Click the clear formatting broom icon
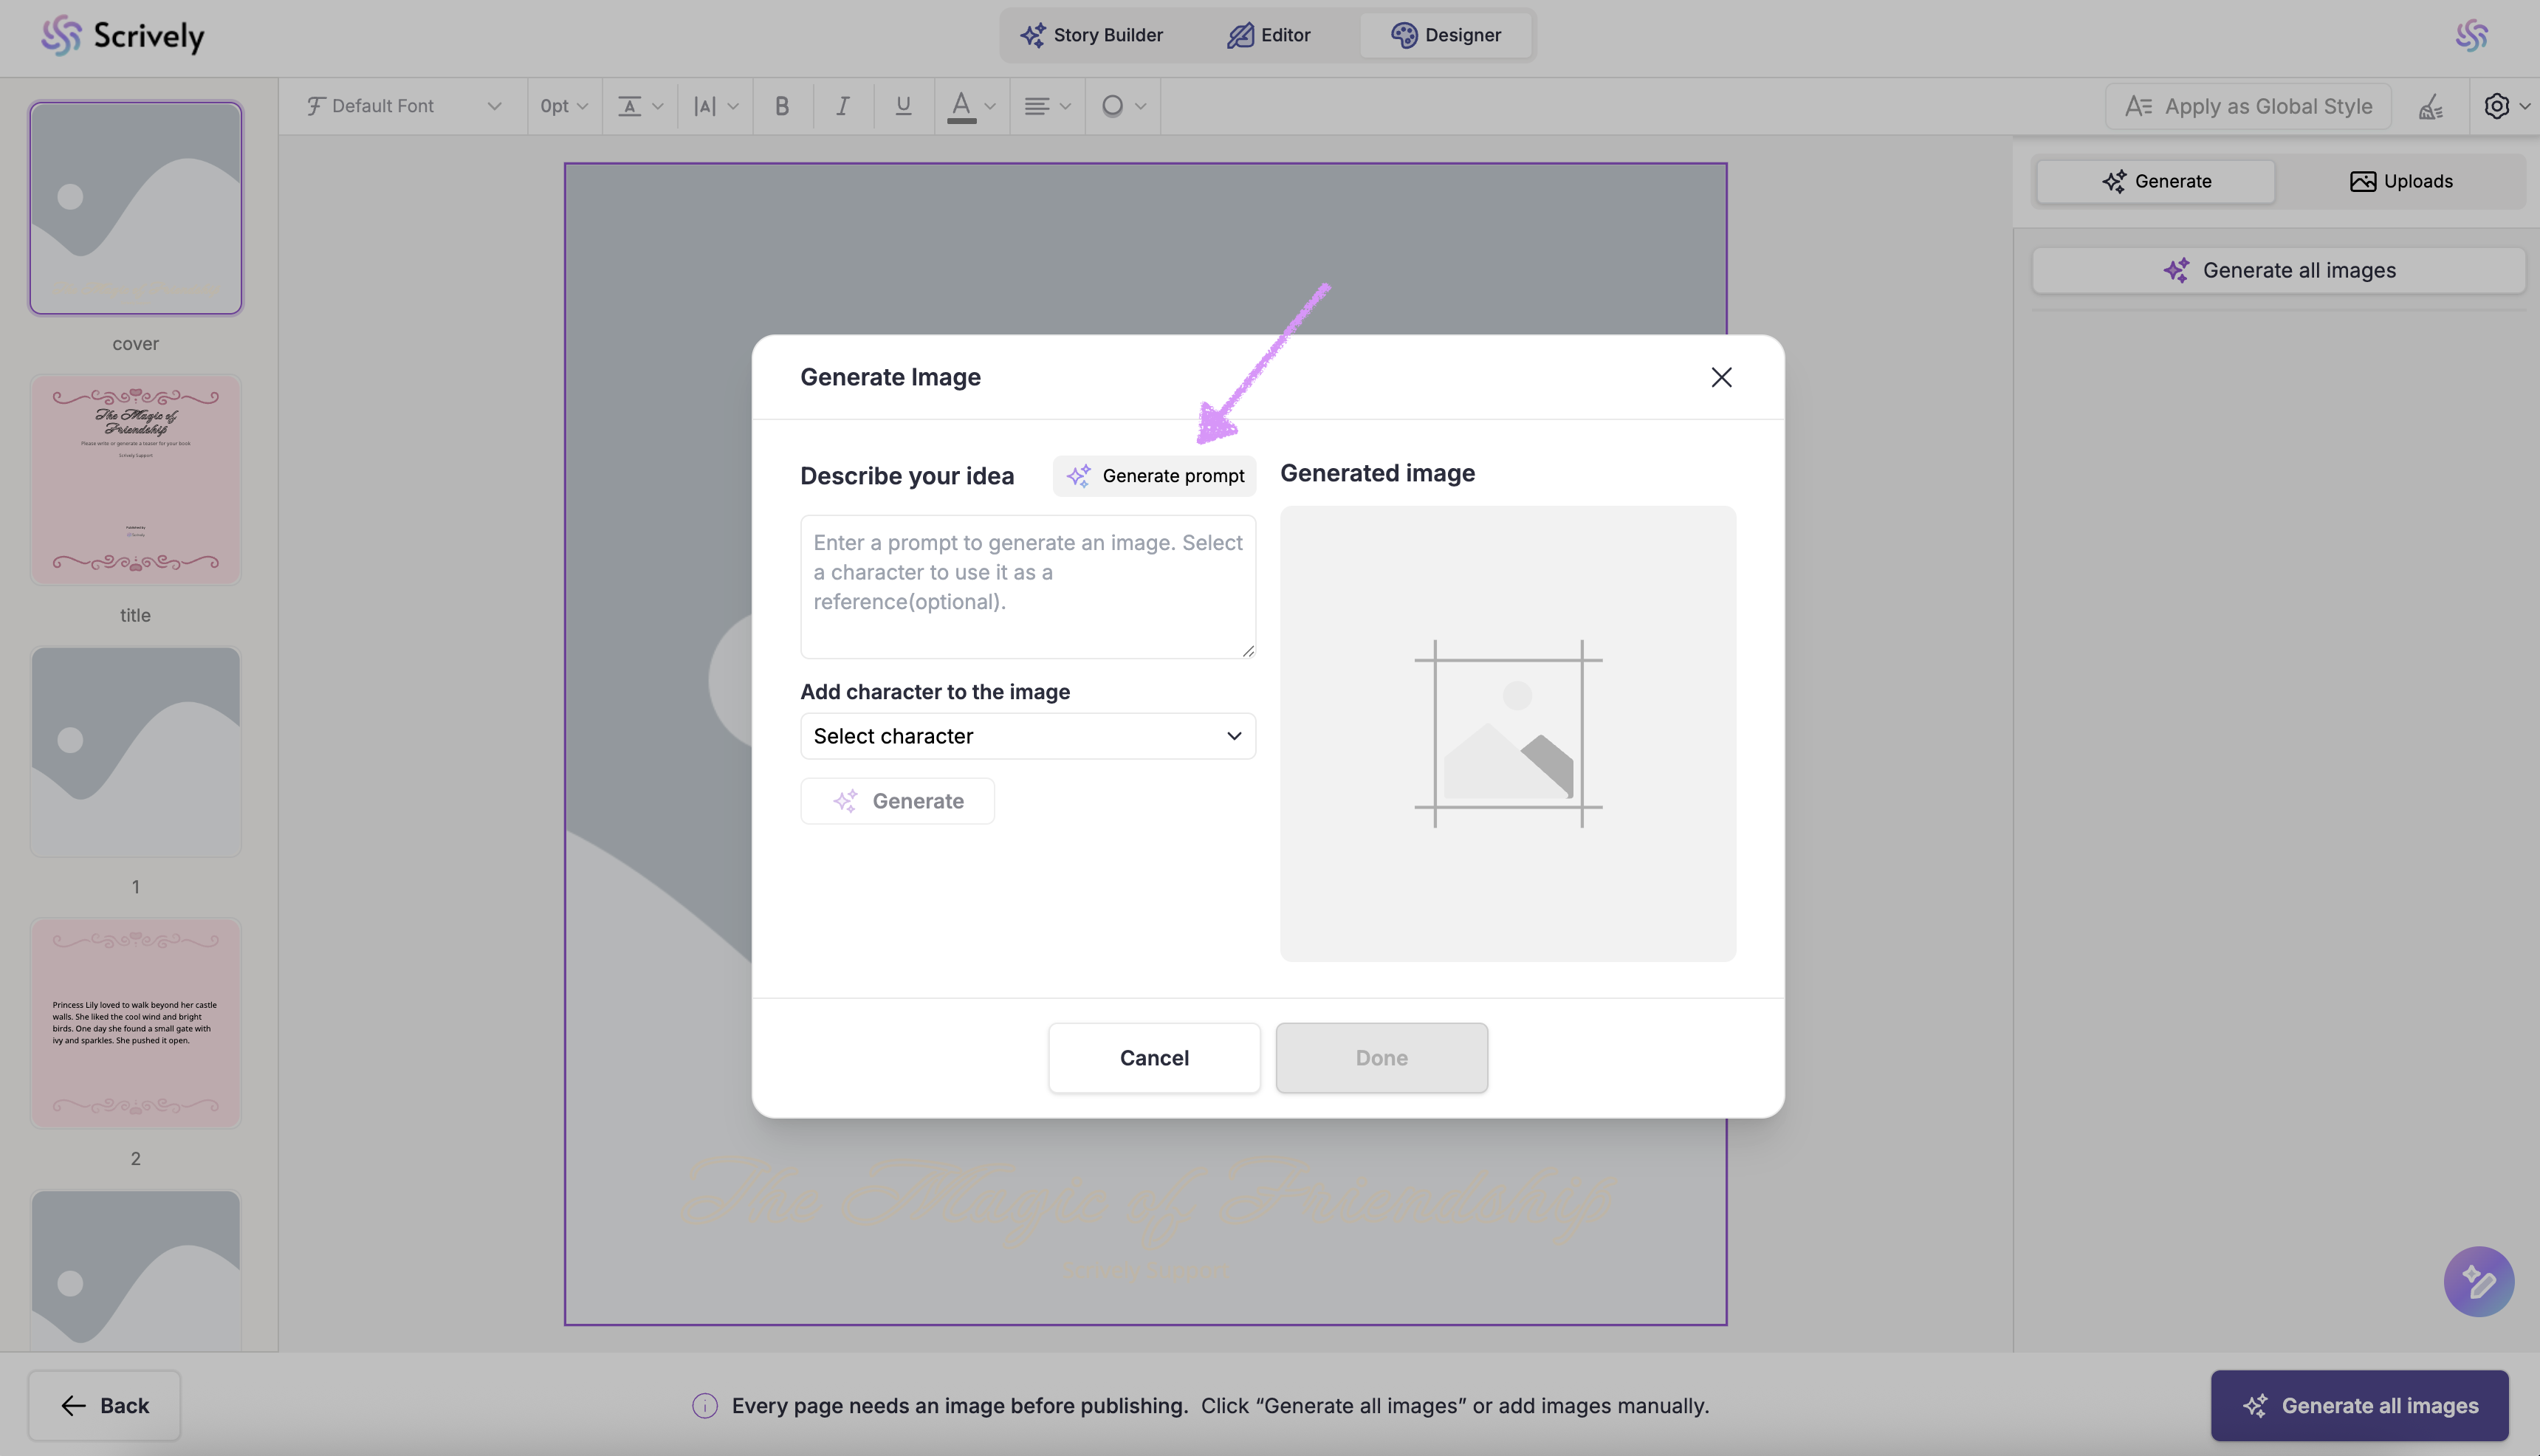2540x1456 pixels. click(2431, 106)
